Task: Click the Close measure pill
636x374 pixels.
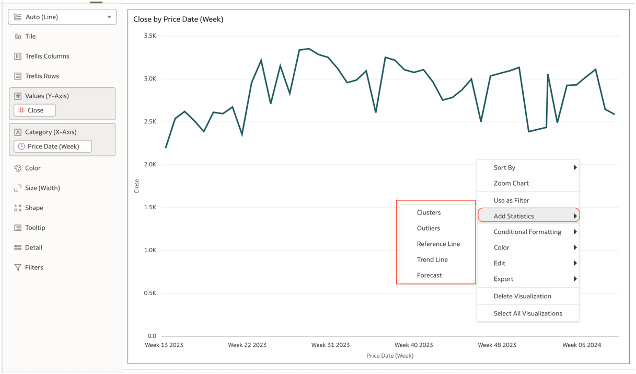Action: click(34, 110)
